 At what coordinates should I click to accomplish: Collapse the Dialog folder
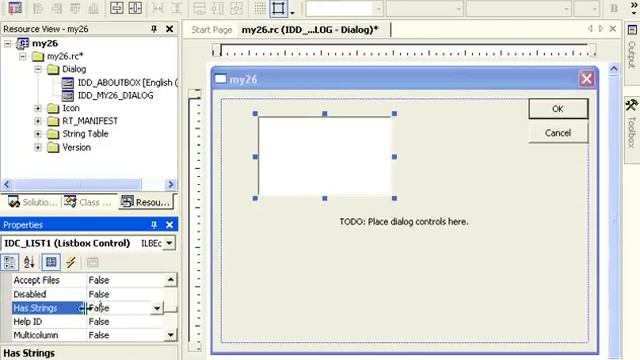38,69
